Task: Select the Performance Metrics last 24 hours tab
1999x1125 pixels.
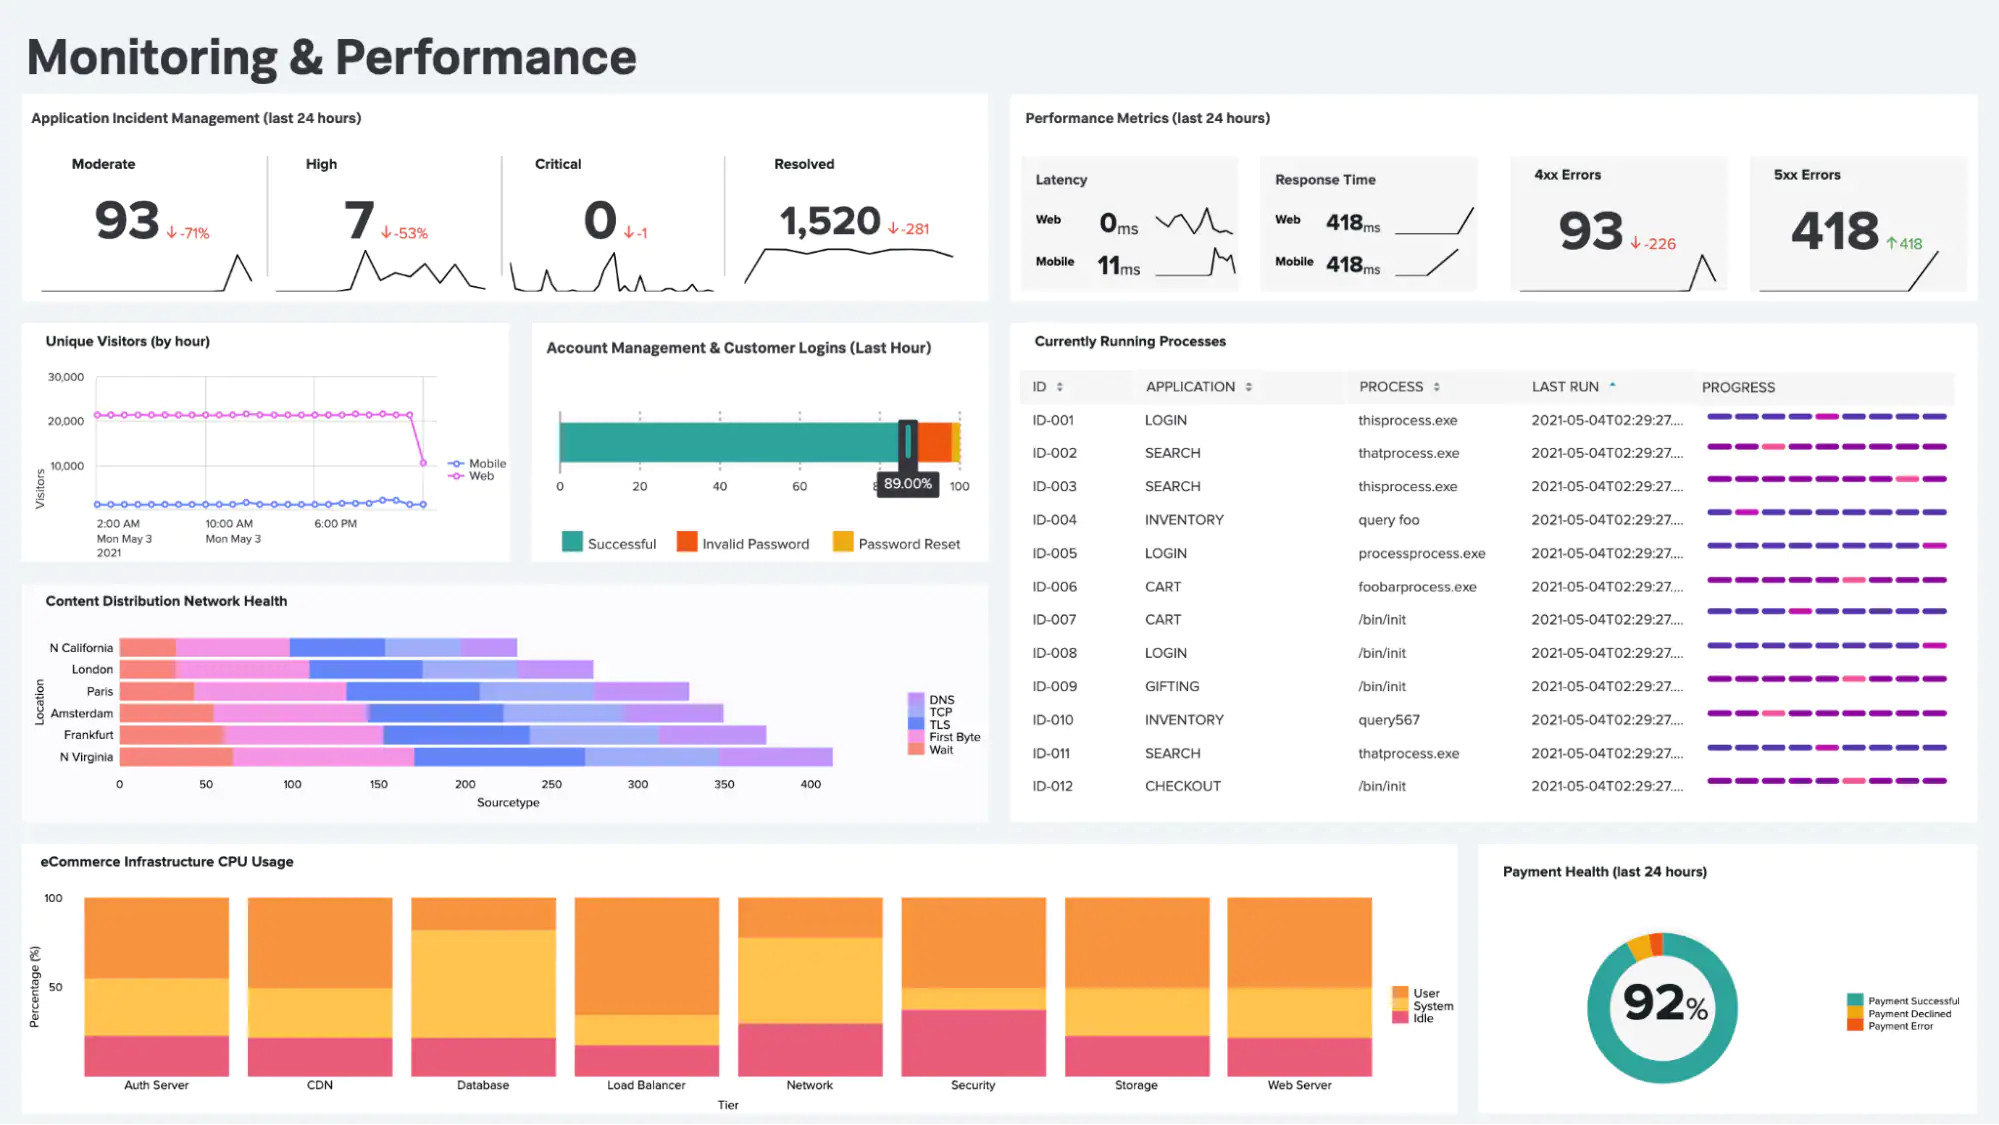Action: click(x=1145, y=117)
